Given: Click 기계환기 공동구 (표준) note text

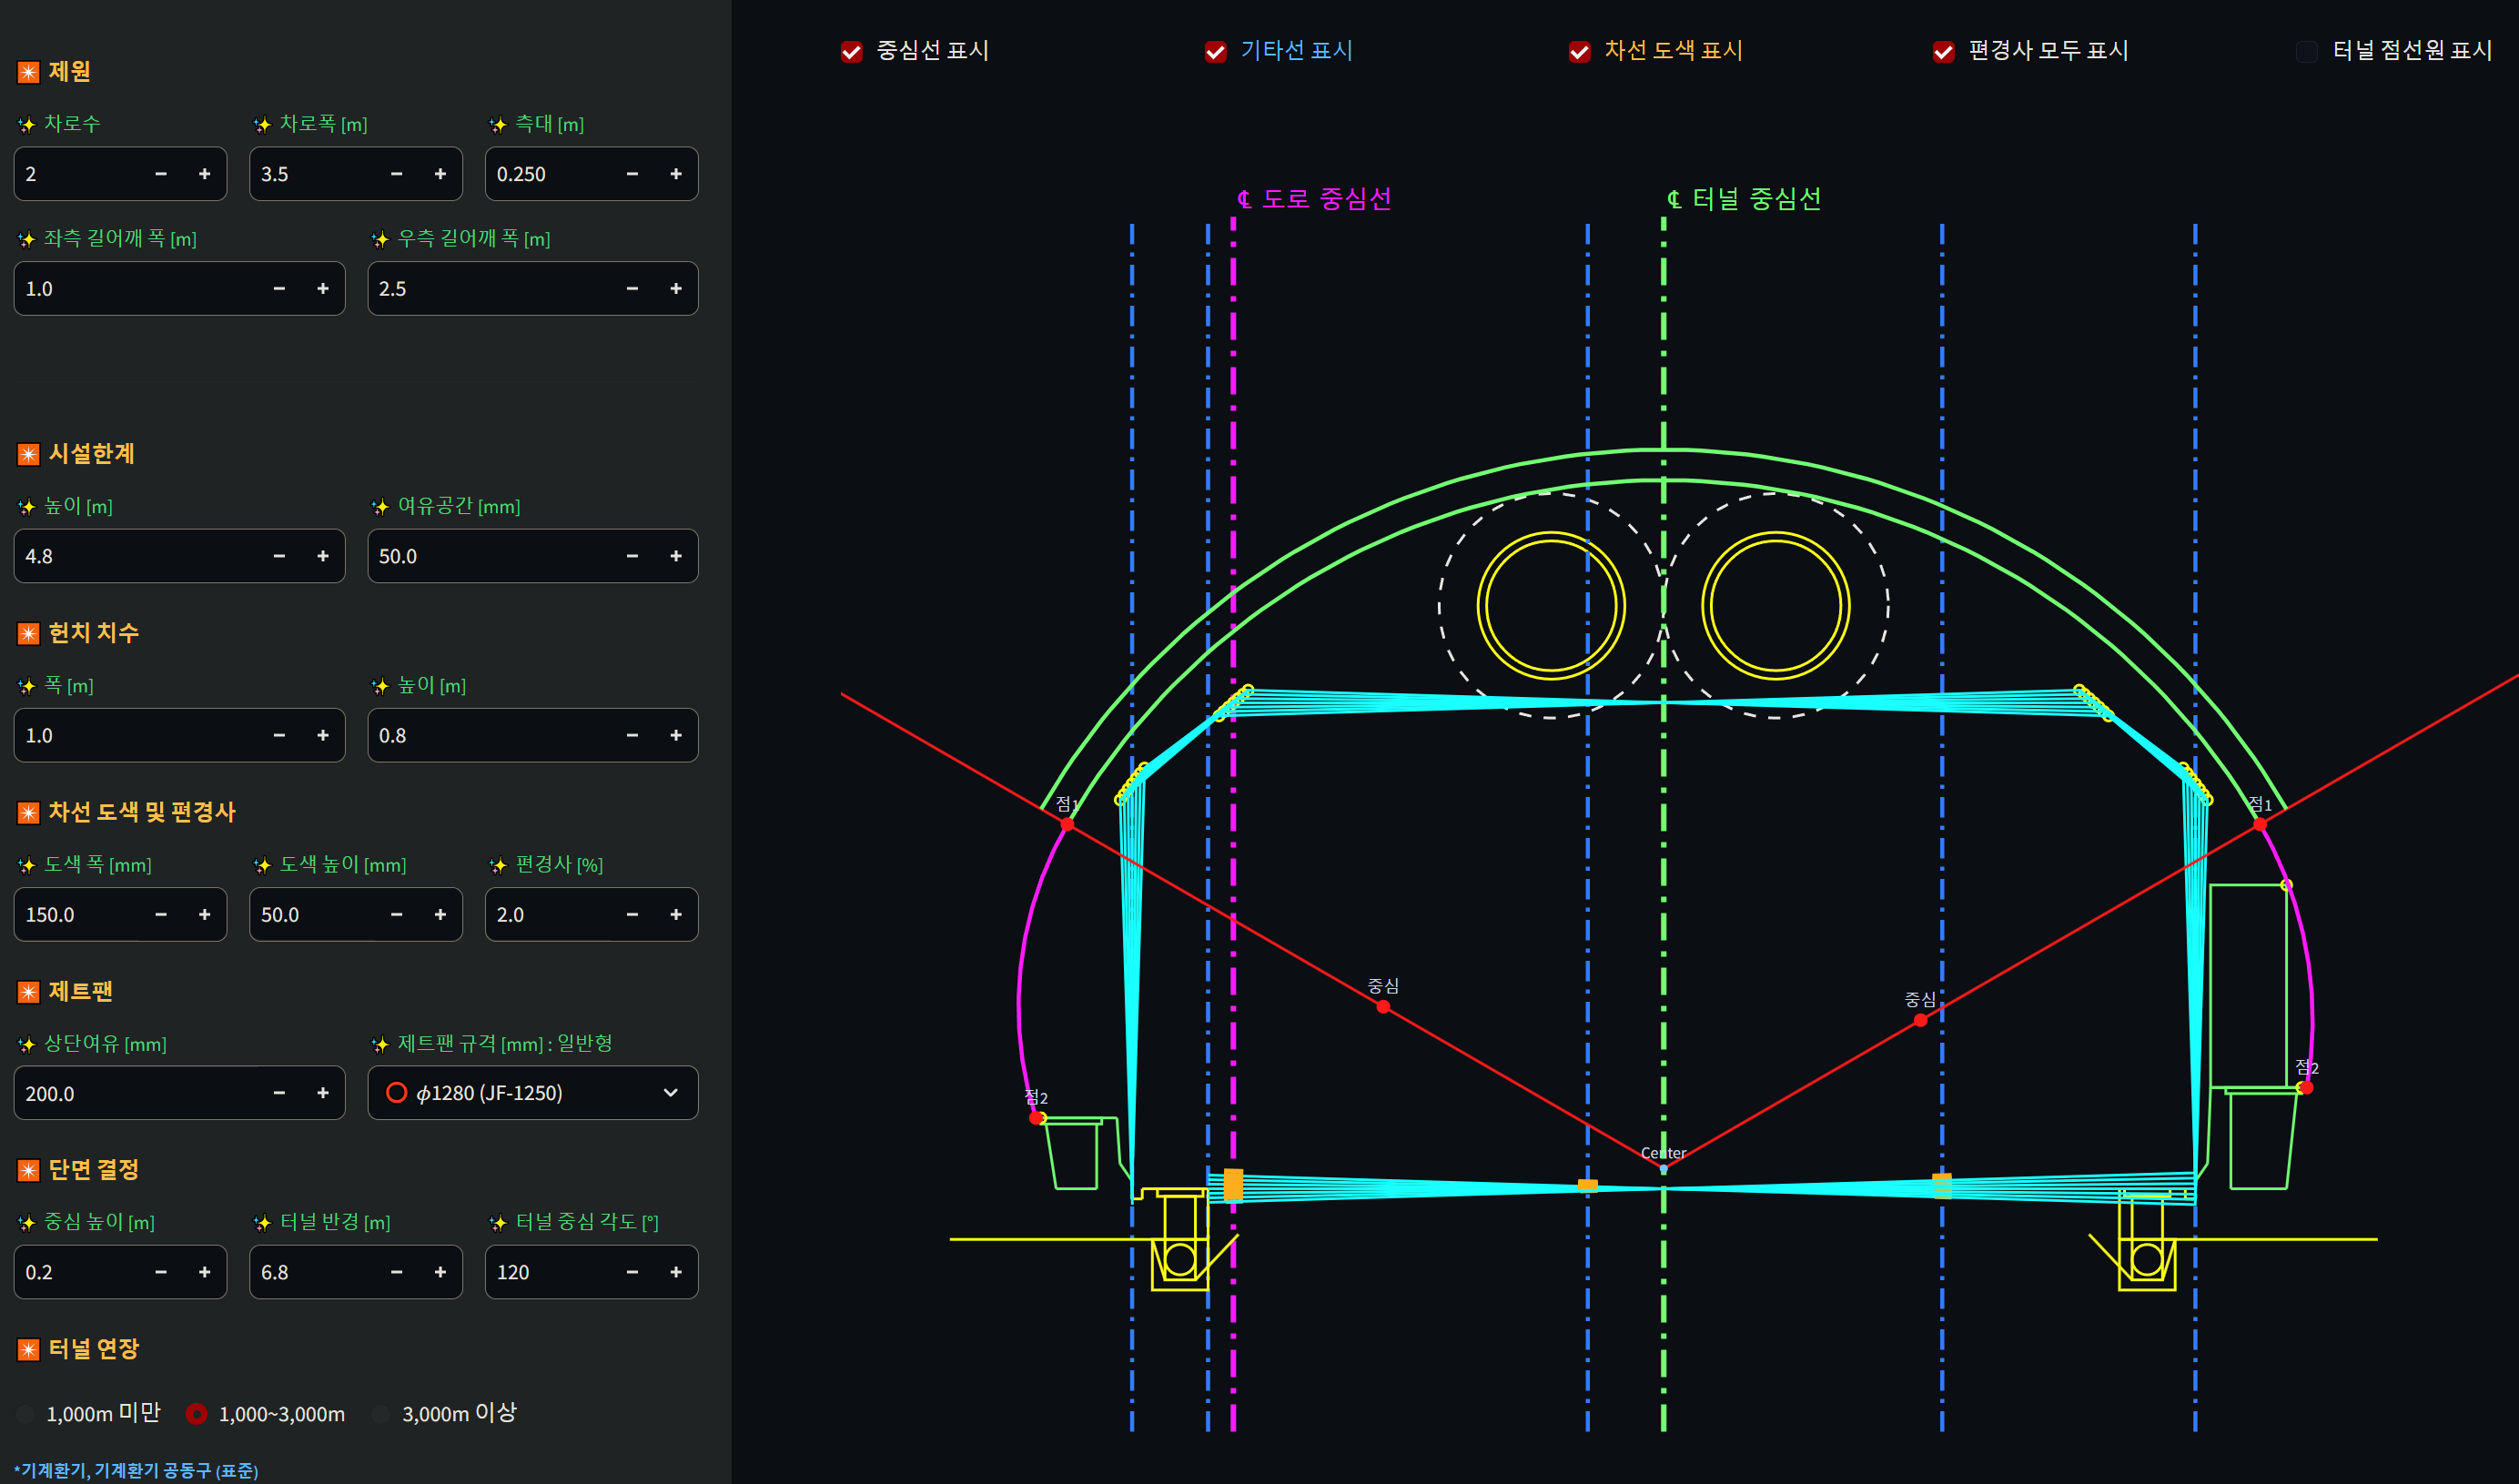Looking at the screenshot, I should (x=137, y=1470).
